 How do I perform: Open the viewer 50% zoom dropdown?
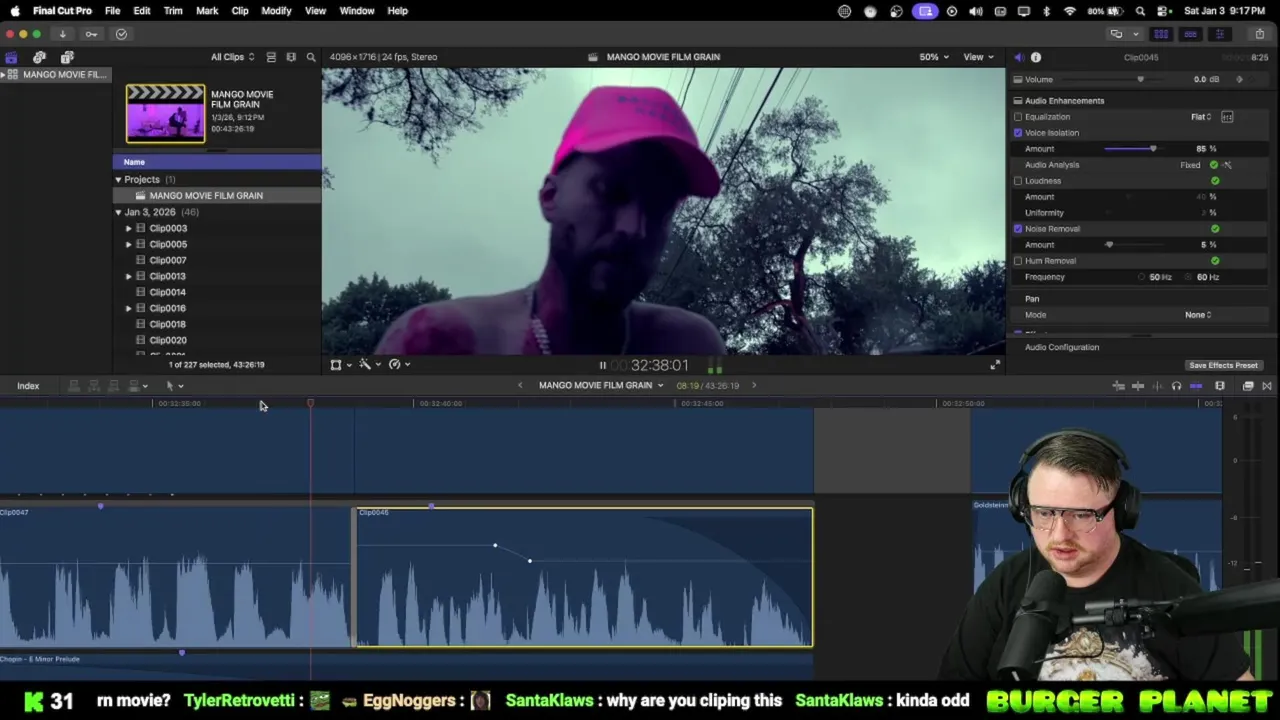(x=934, y=57)
